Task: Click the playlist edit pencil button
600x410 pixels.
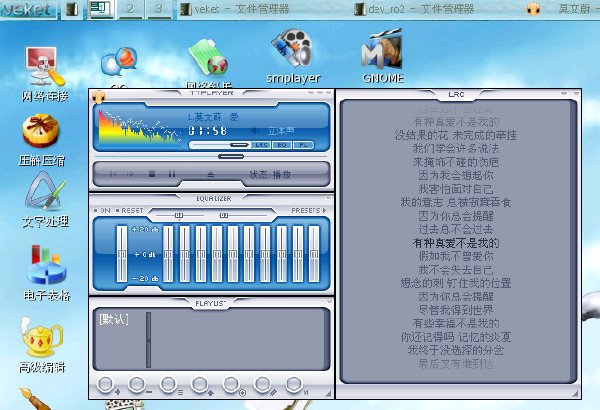Action: 263,385
